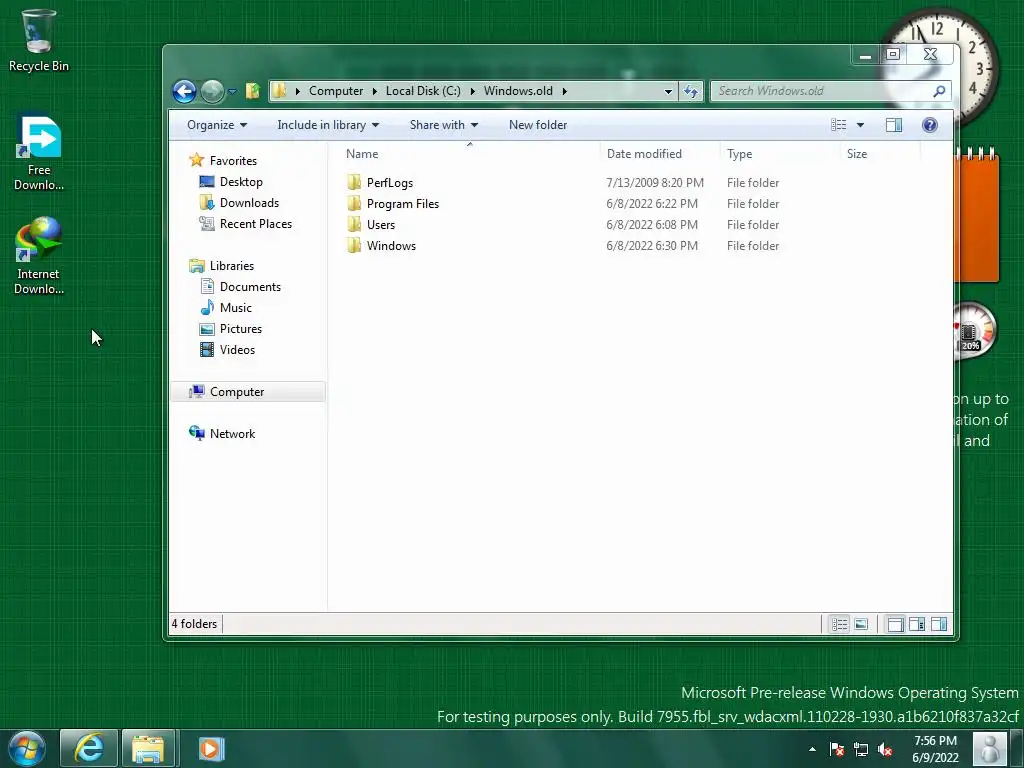
Task: Switch to large thumbnails view in status bar
Action: (x=861, y=624)
